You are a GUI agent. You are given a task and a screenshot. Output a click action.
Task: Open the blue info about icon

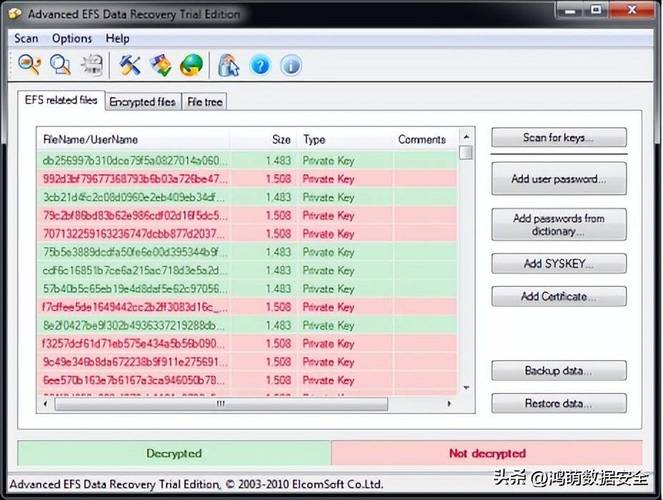tap(291, 65)
